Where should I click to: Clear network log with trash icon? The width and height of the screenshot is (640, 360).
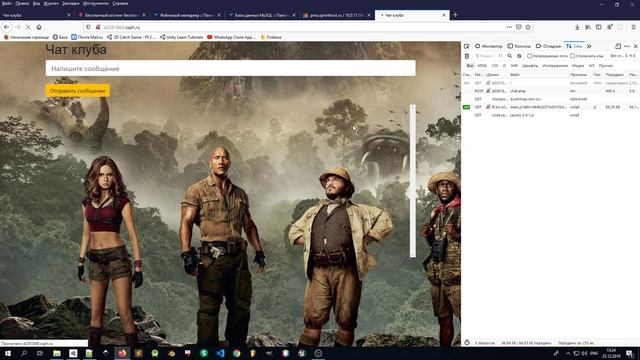[467, 56]
